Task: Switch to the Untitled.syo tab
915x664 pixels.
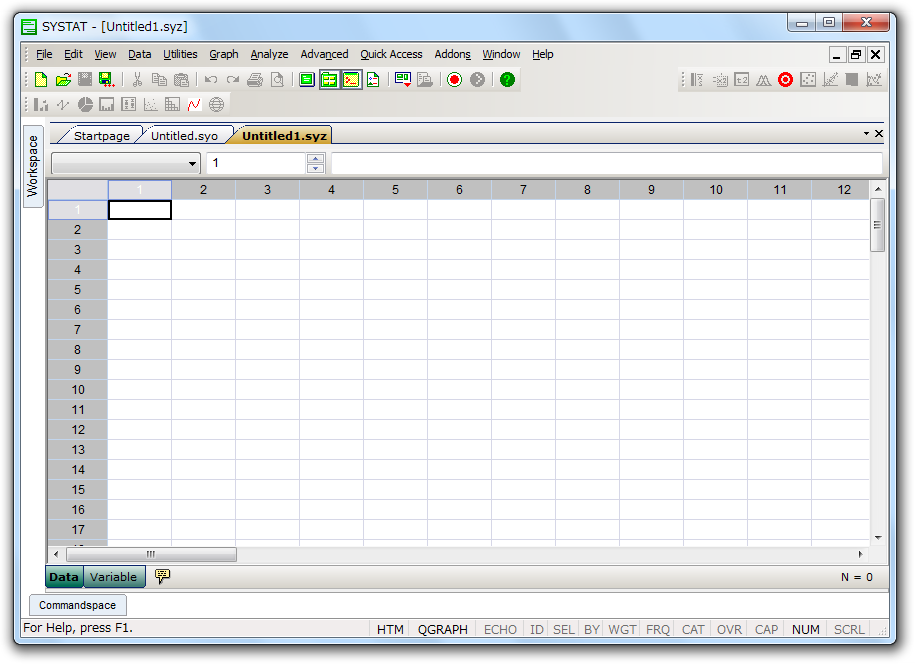Action: click(x=184, y=135)
